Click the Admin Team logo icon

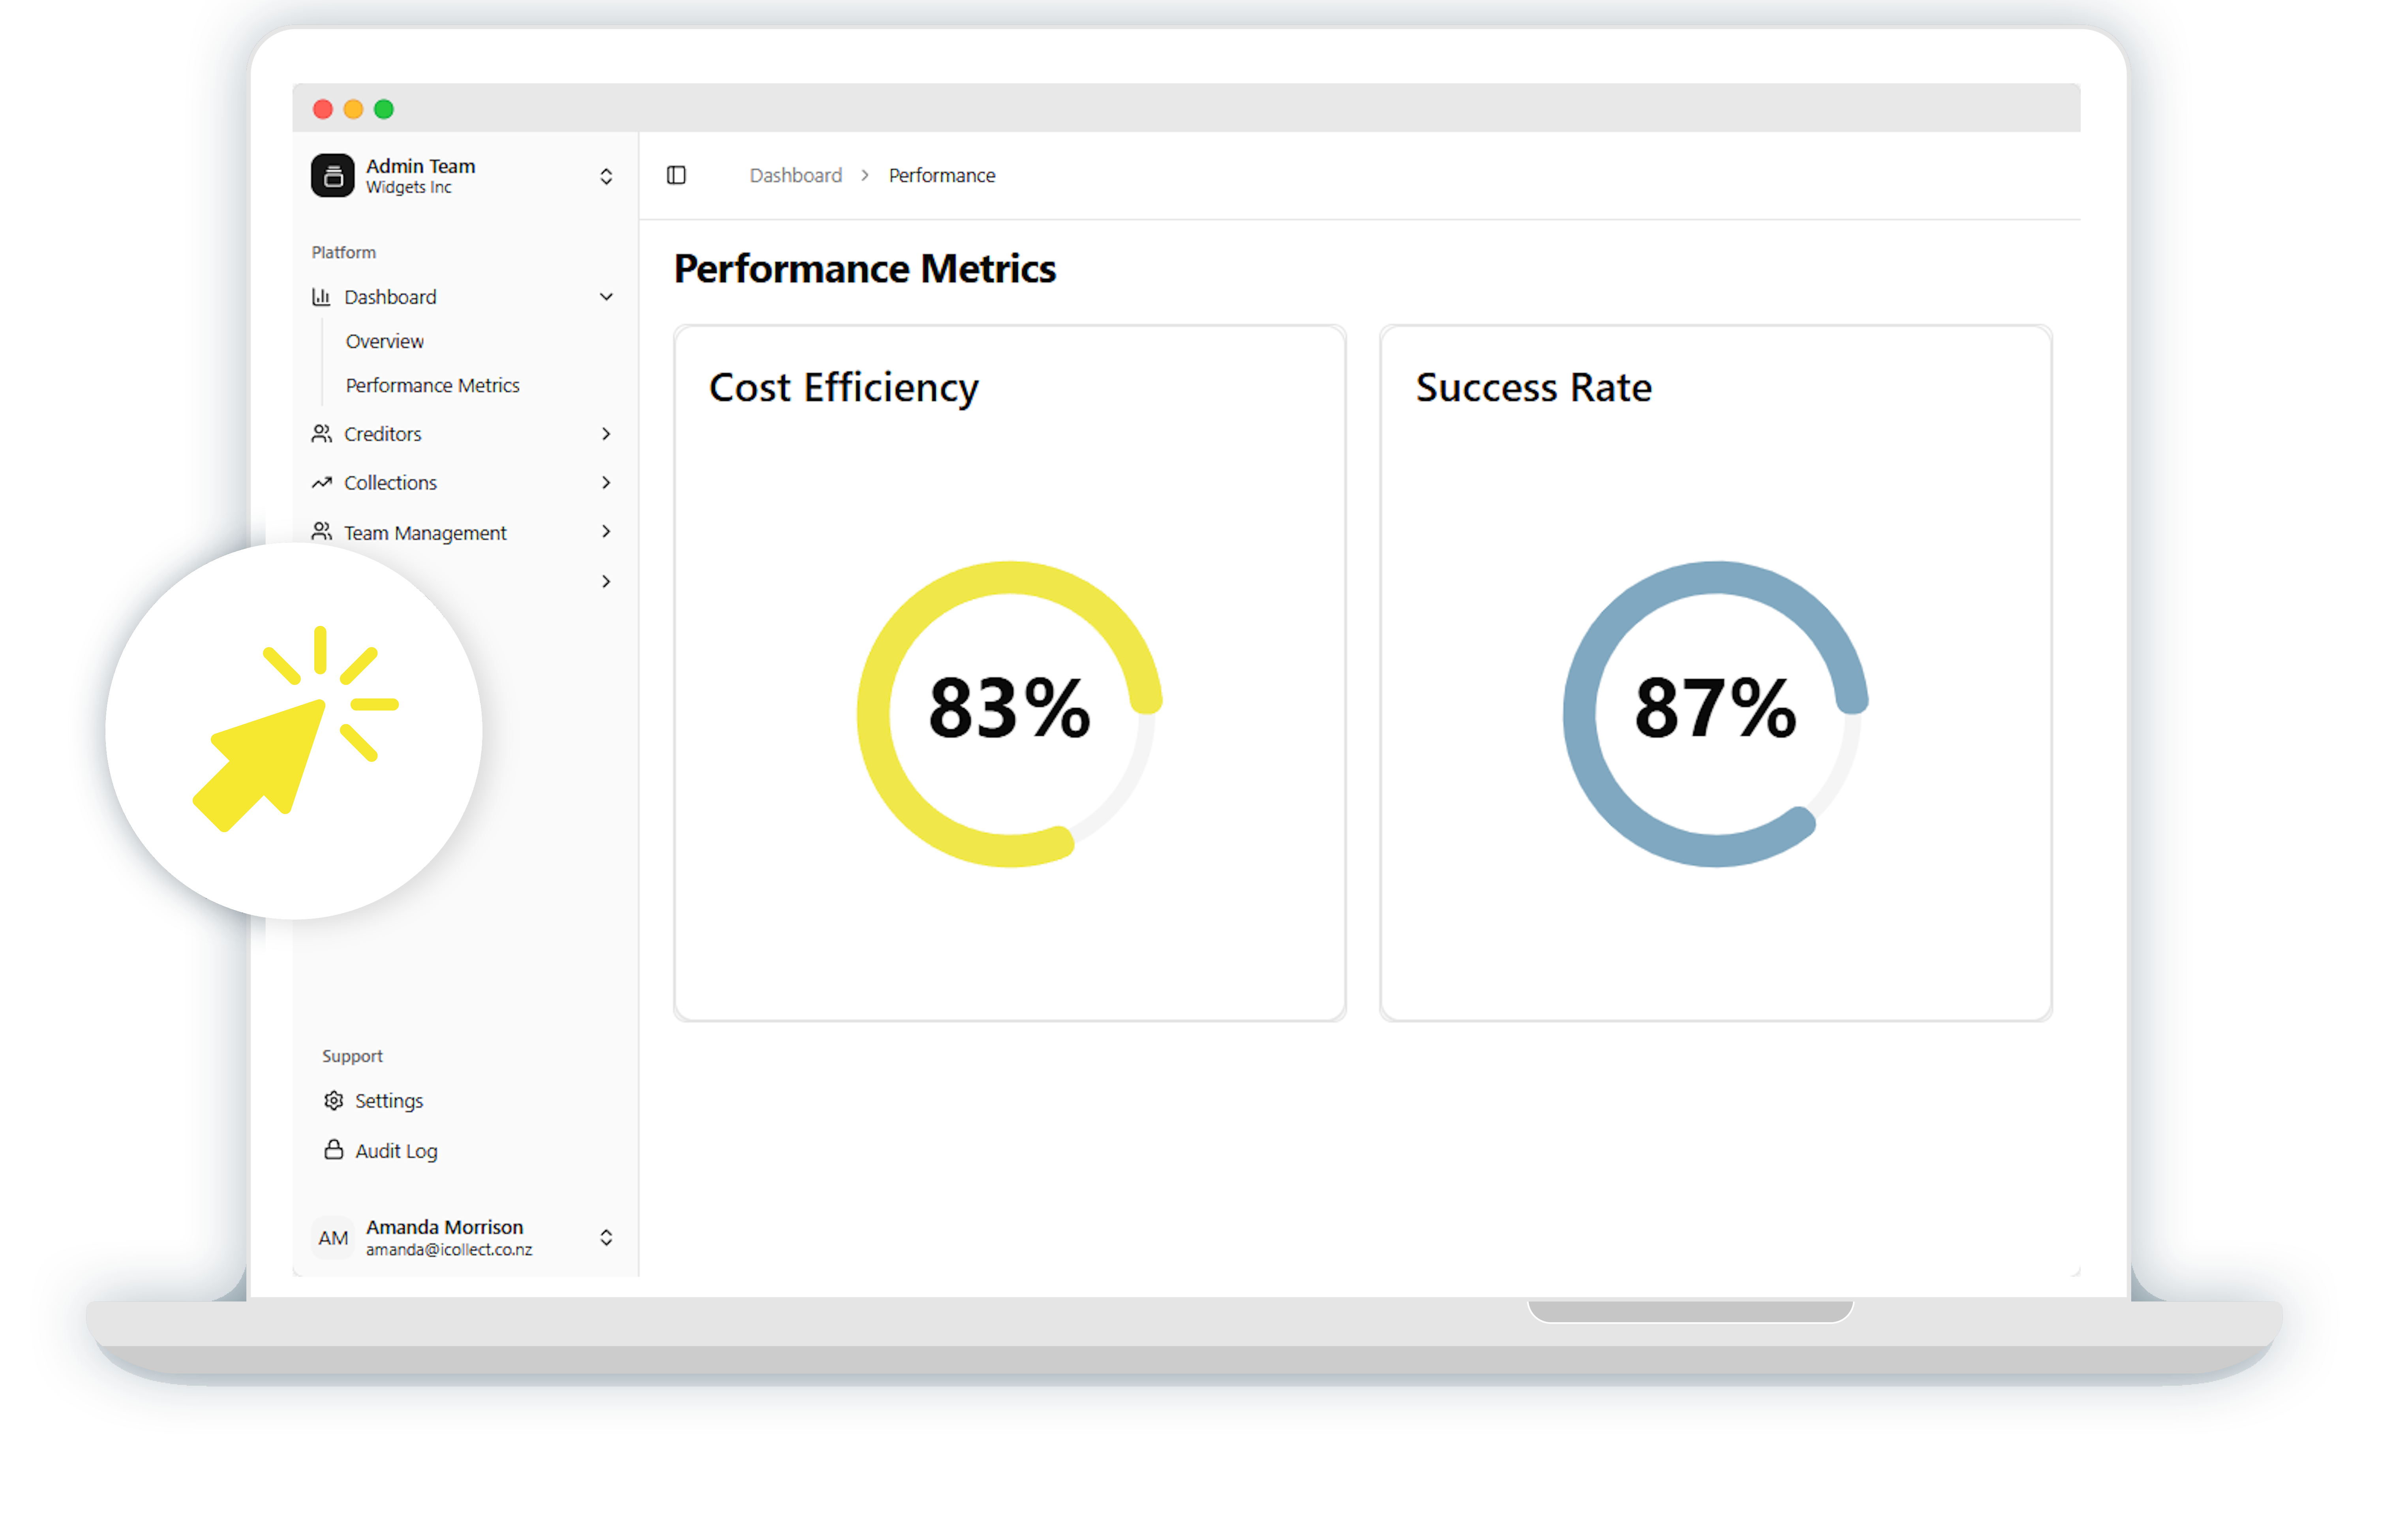332,176
